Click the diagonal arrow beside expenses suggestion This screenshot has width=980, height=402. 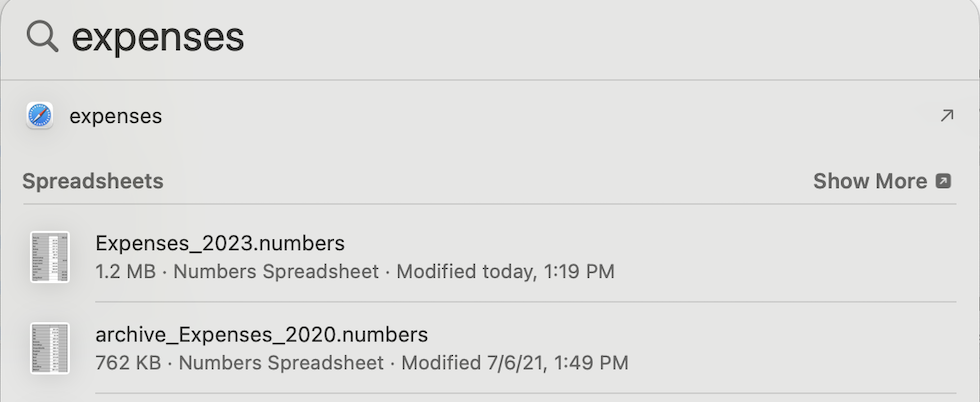pyautogui.click(x=946, y=116)
